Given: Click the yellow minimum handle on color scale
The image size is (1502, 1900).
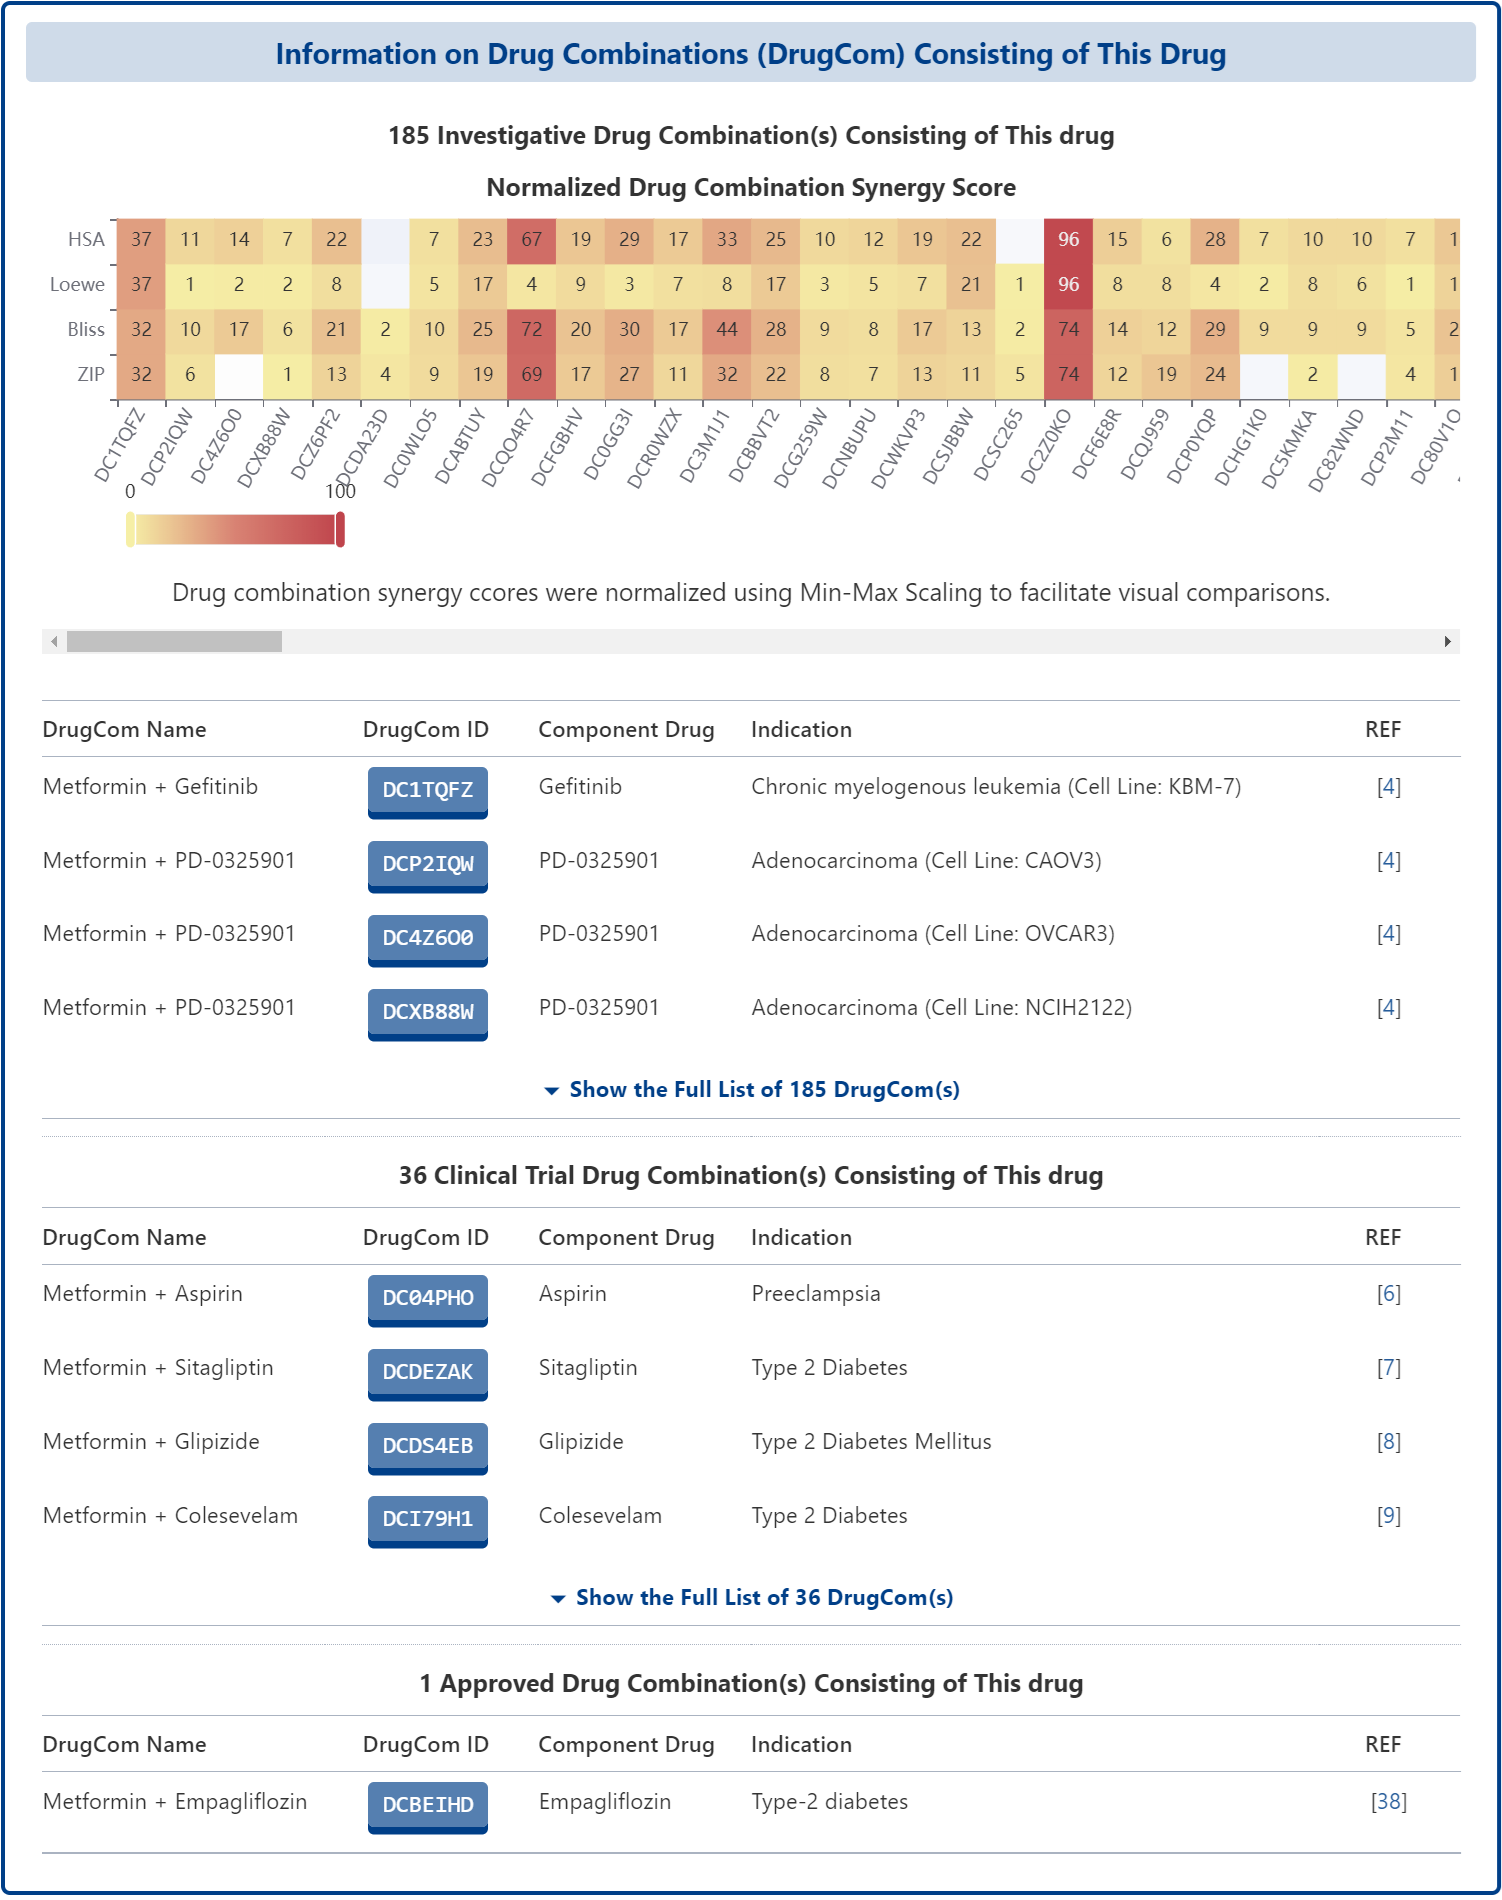Looking at the screenshot, I should coord(130,529).
